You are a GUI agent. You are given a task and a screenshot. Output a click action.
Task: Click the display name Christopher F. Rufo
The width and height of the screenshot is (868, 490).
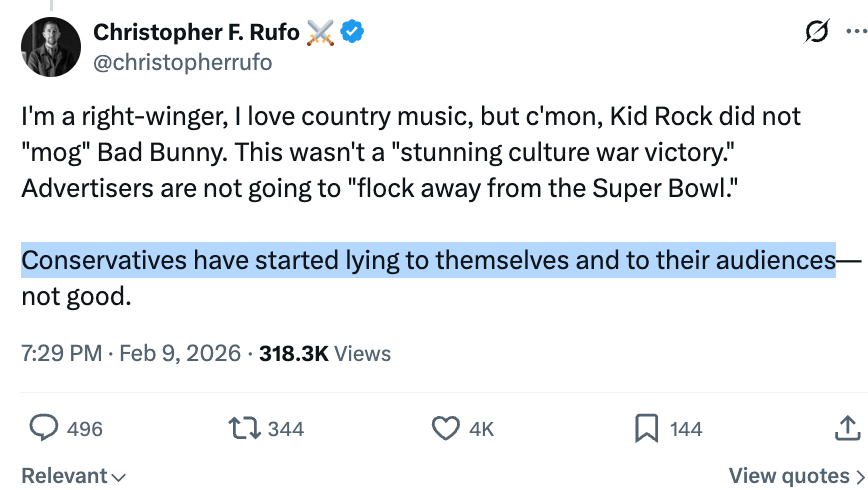pyautogui.click(x=196, y=33)
